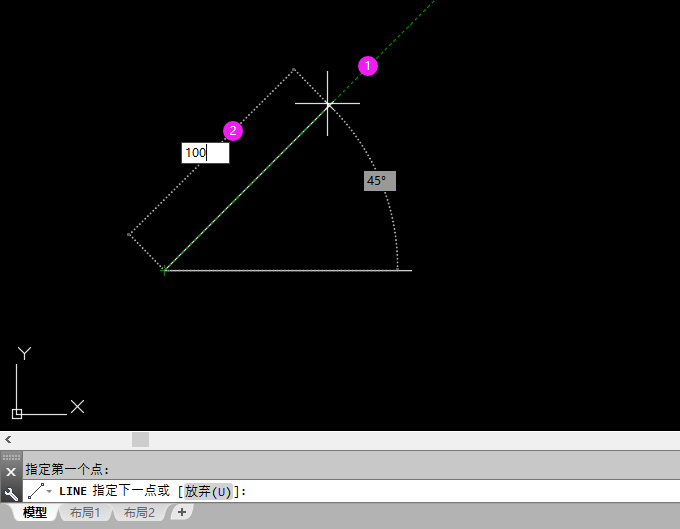The height and width of the screenshot is (529, 680).
Task: Open command line customize wrench icon
Action: coord(11,493)
